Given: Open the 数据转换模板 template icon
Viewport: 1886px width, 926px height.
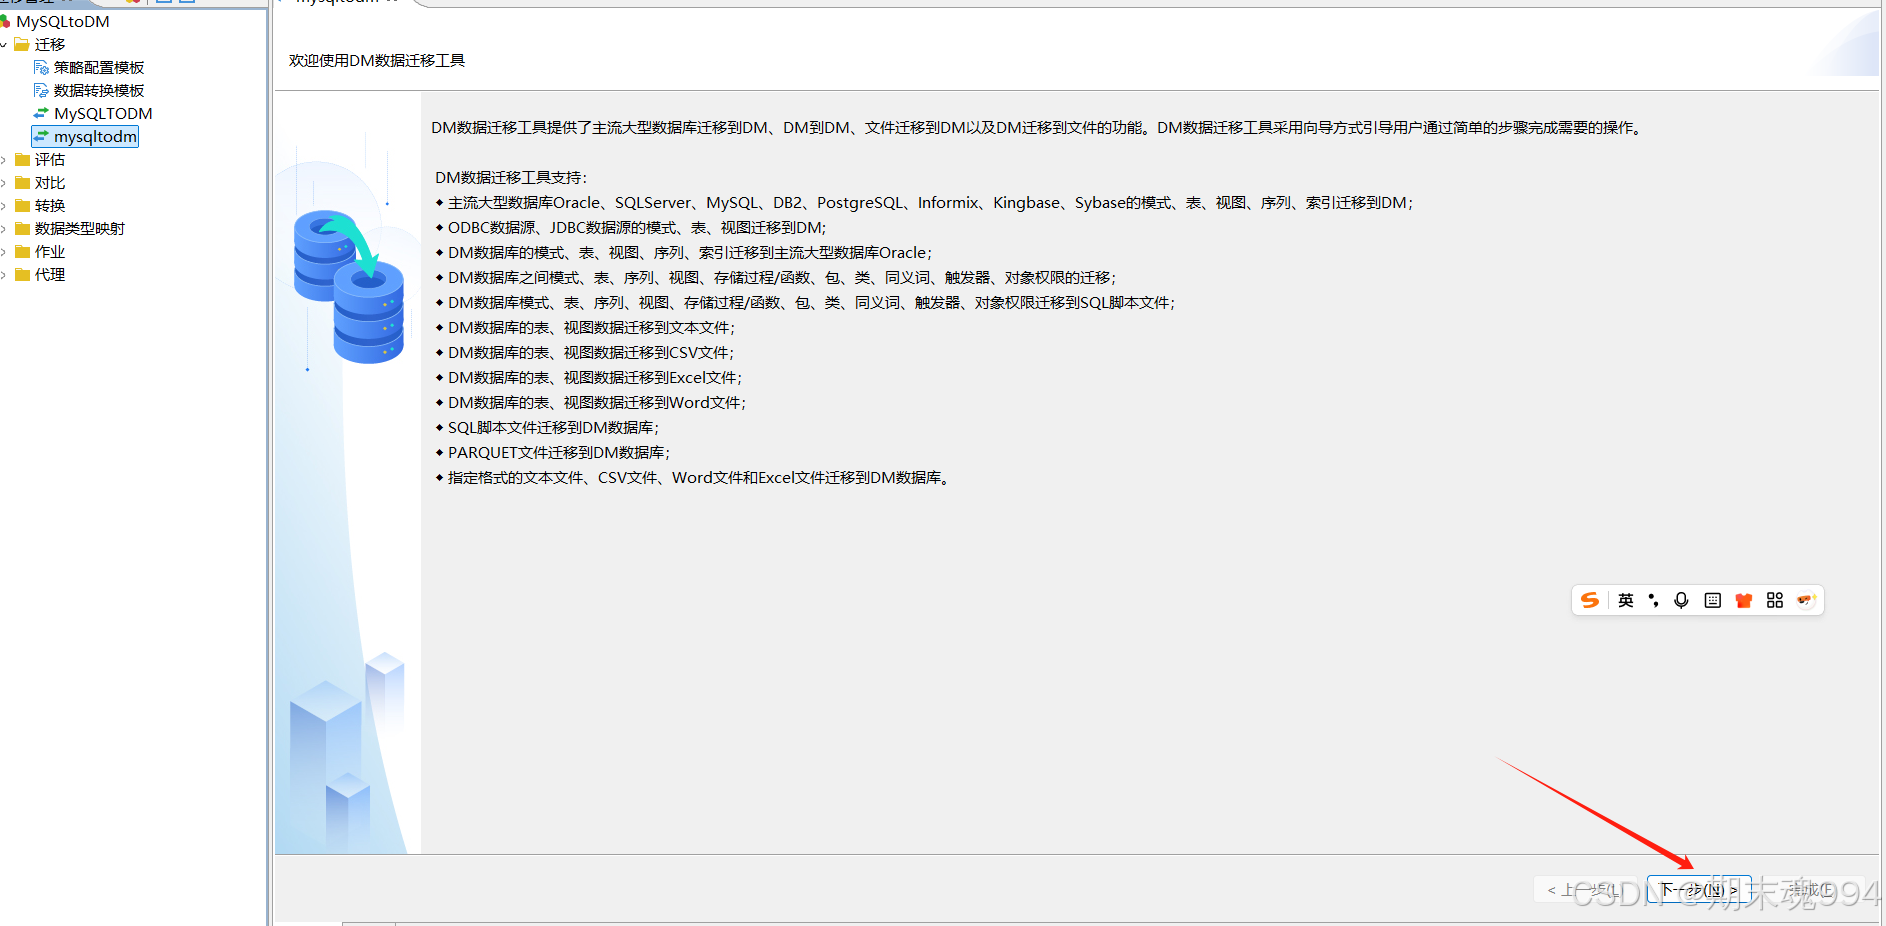Looking at the screenshot, I should coord(41,90).
